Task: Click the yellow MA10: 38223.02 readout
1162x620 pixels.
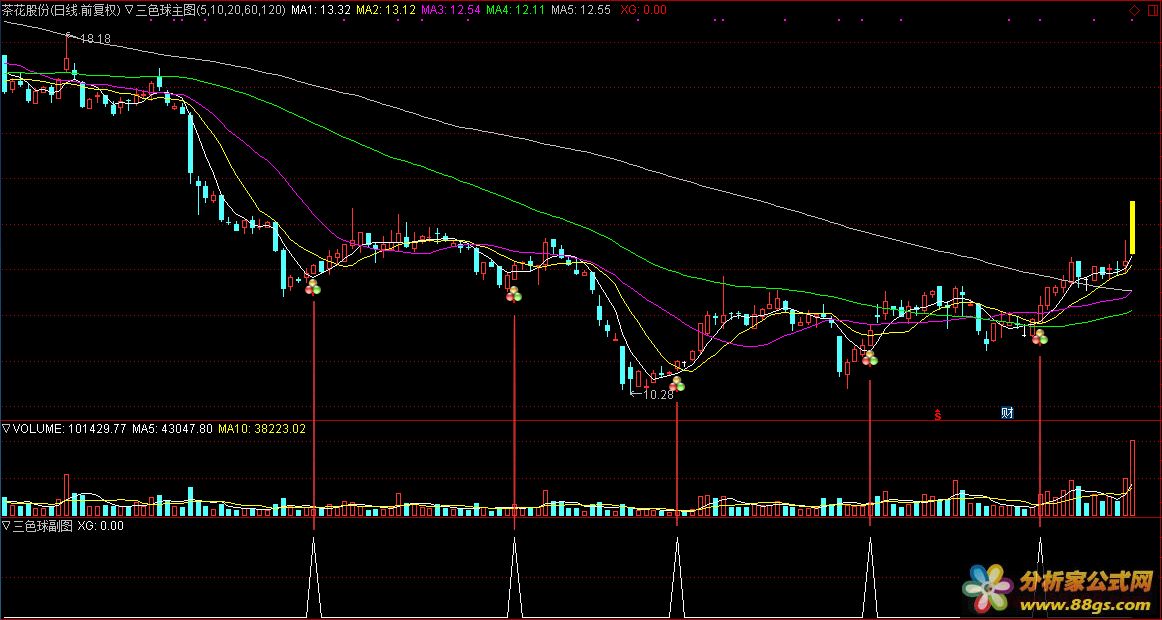Action: coord(262,428)
